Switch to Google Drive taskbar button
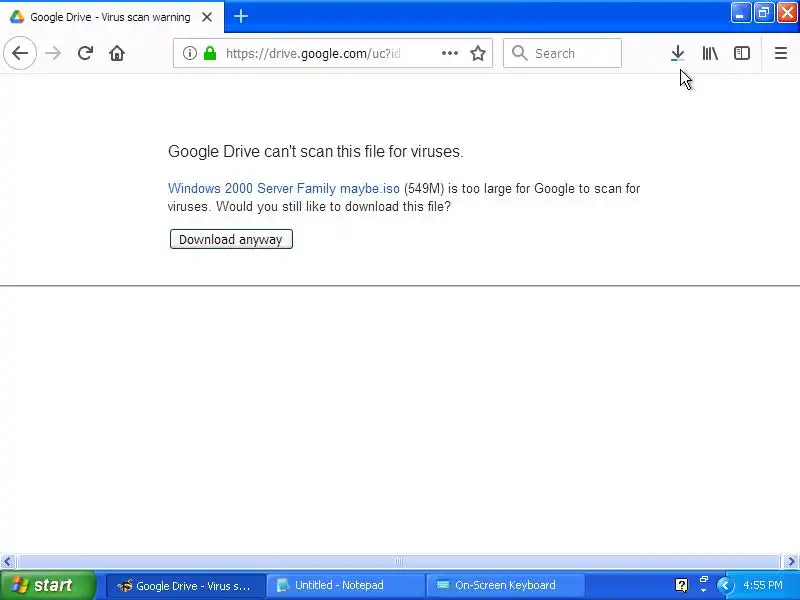This screenshot has height=600, width=800. pos(186,585)
